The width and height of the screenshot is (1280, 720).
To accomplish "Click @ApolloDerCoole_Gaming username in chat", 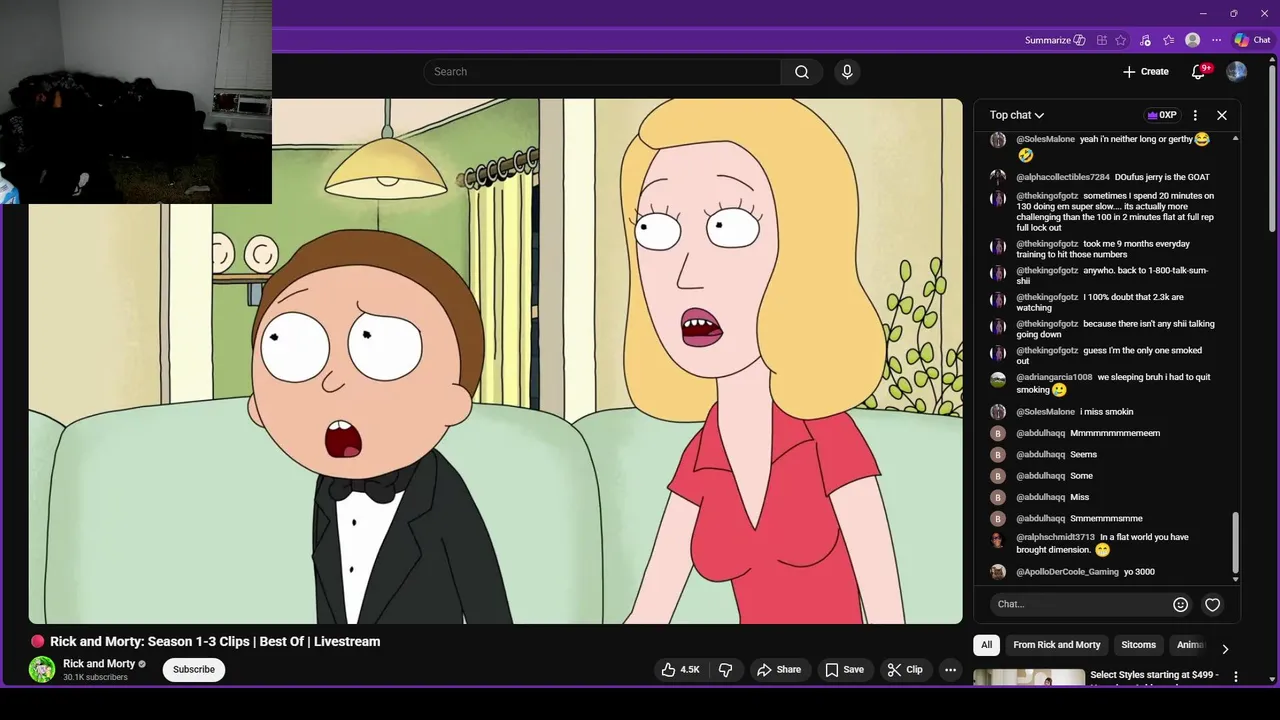I will tap(1067, 572).
